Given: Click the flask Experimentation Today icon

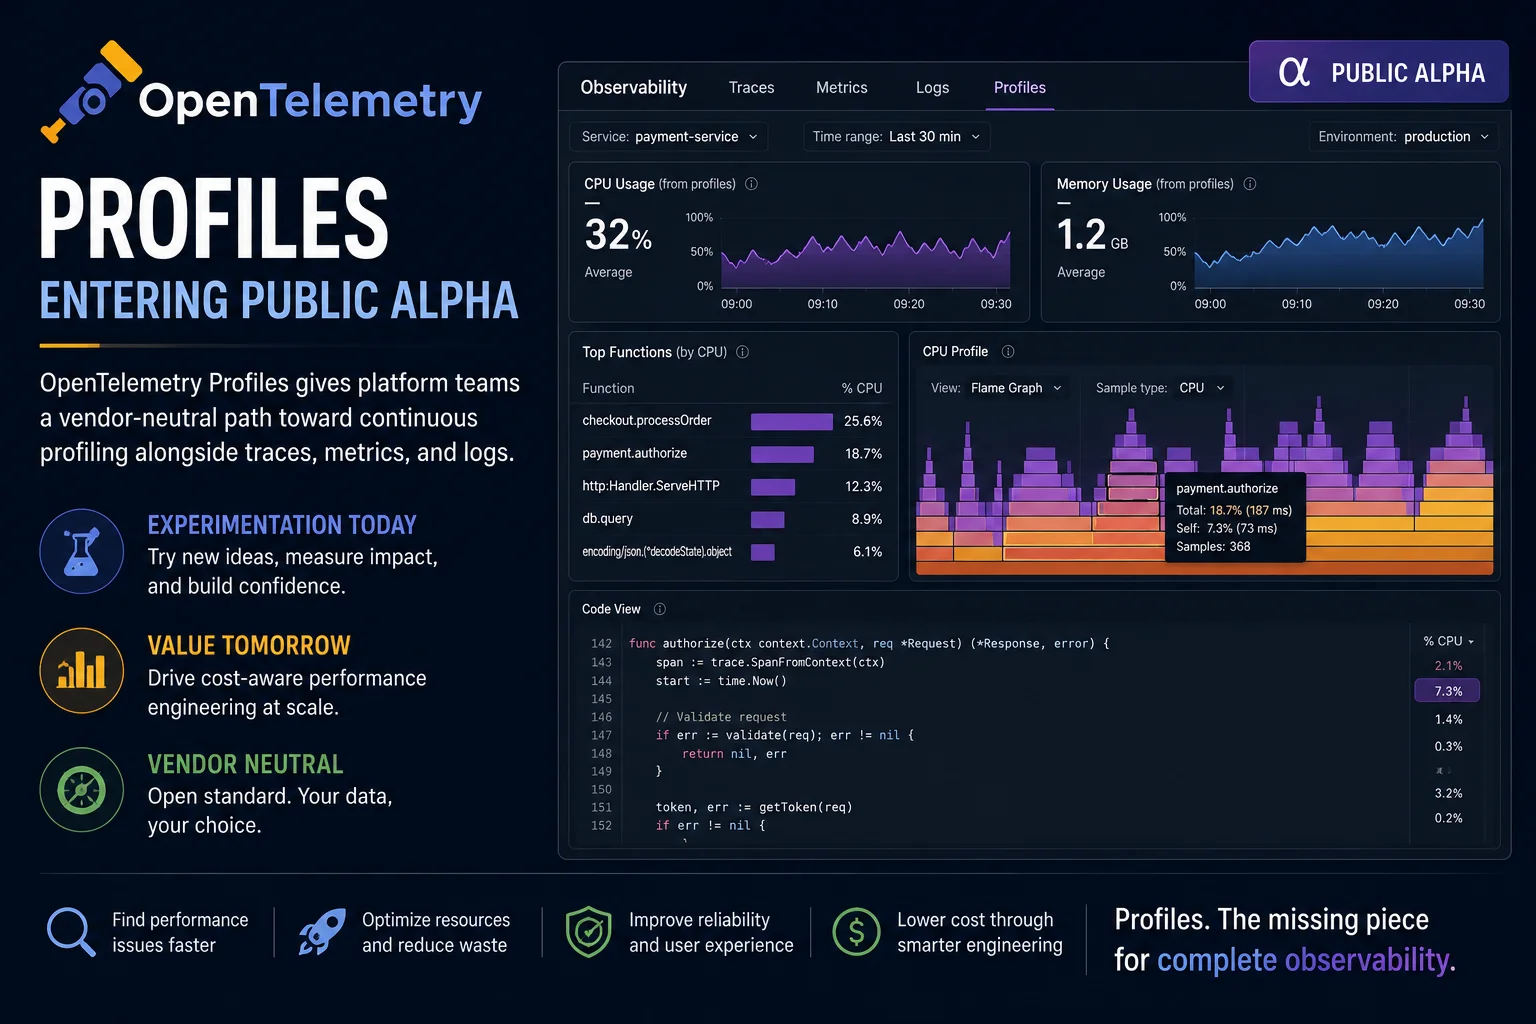Looking at the screenshot, I should (x=82, y=551).
